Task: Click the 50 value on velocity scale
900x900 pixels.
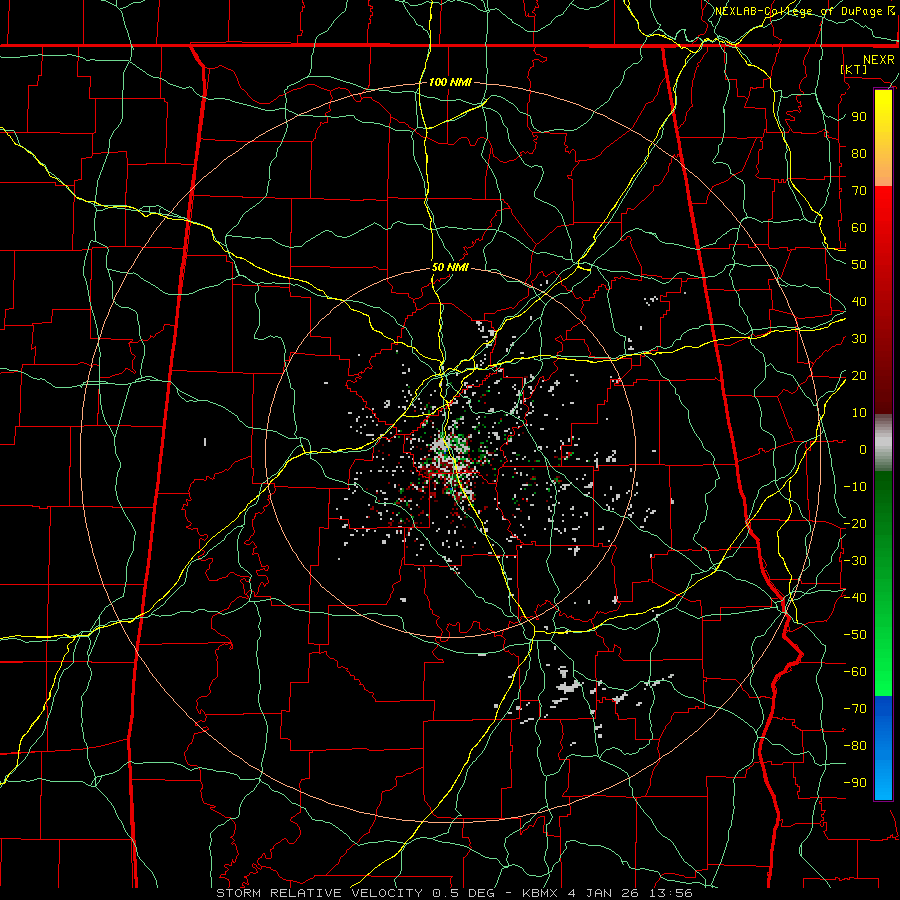Action: point(859,265)
